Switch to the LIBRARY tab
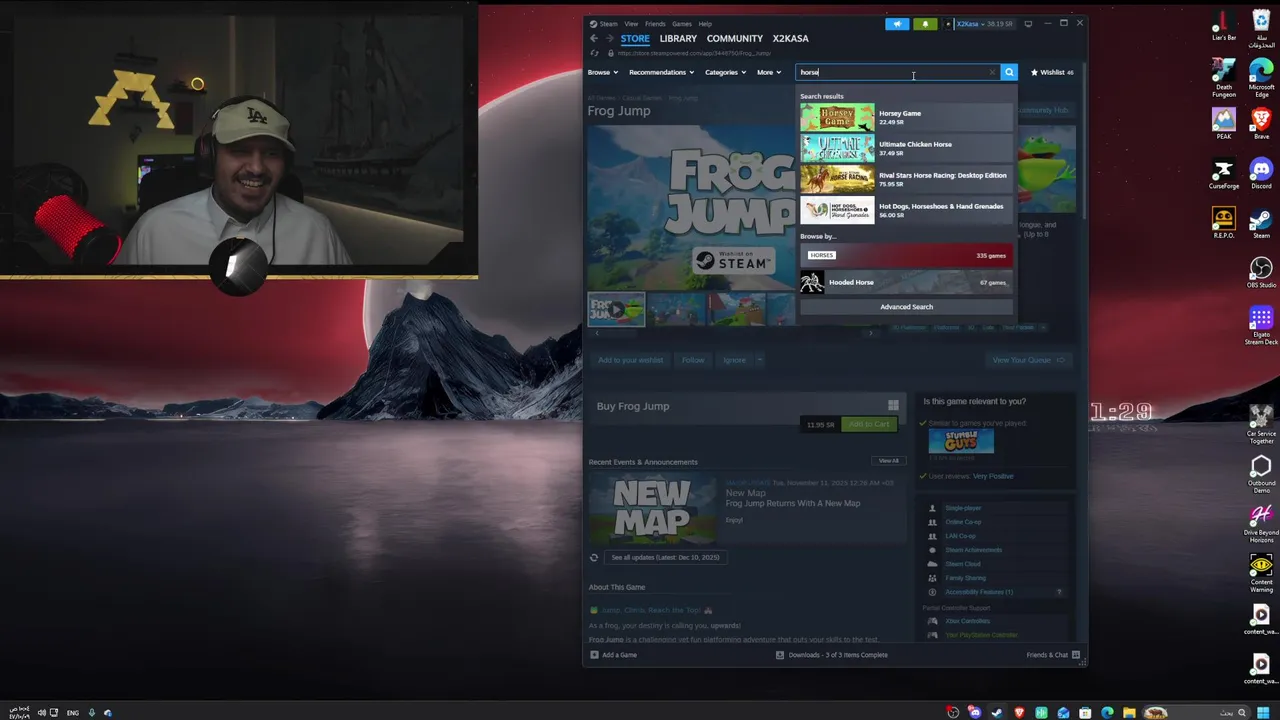The width and height of the screenshot is (1280, 720). (678, 38)
